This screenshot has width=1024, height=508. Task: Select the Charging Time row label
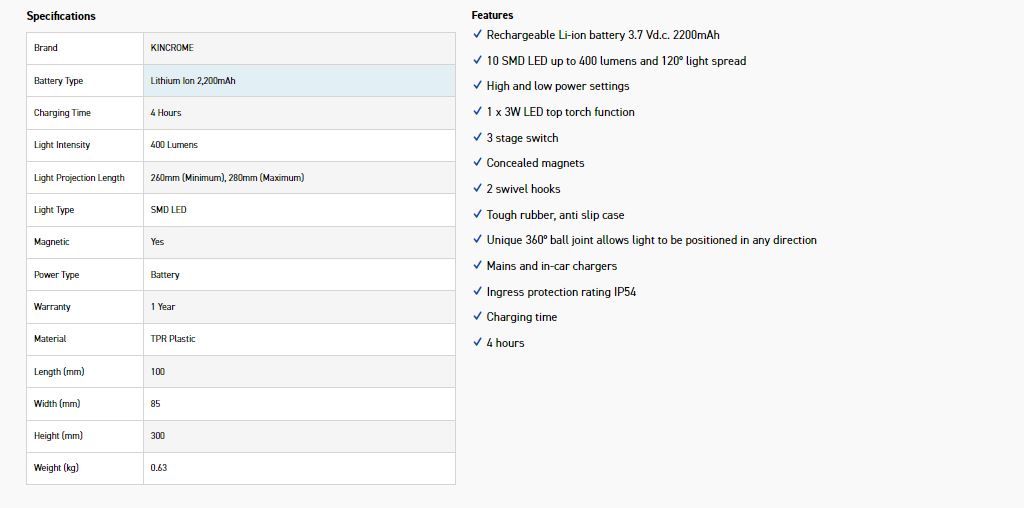point(62,113)
